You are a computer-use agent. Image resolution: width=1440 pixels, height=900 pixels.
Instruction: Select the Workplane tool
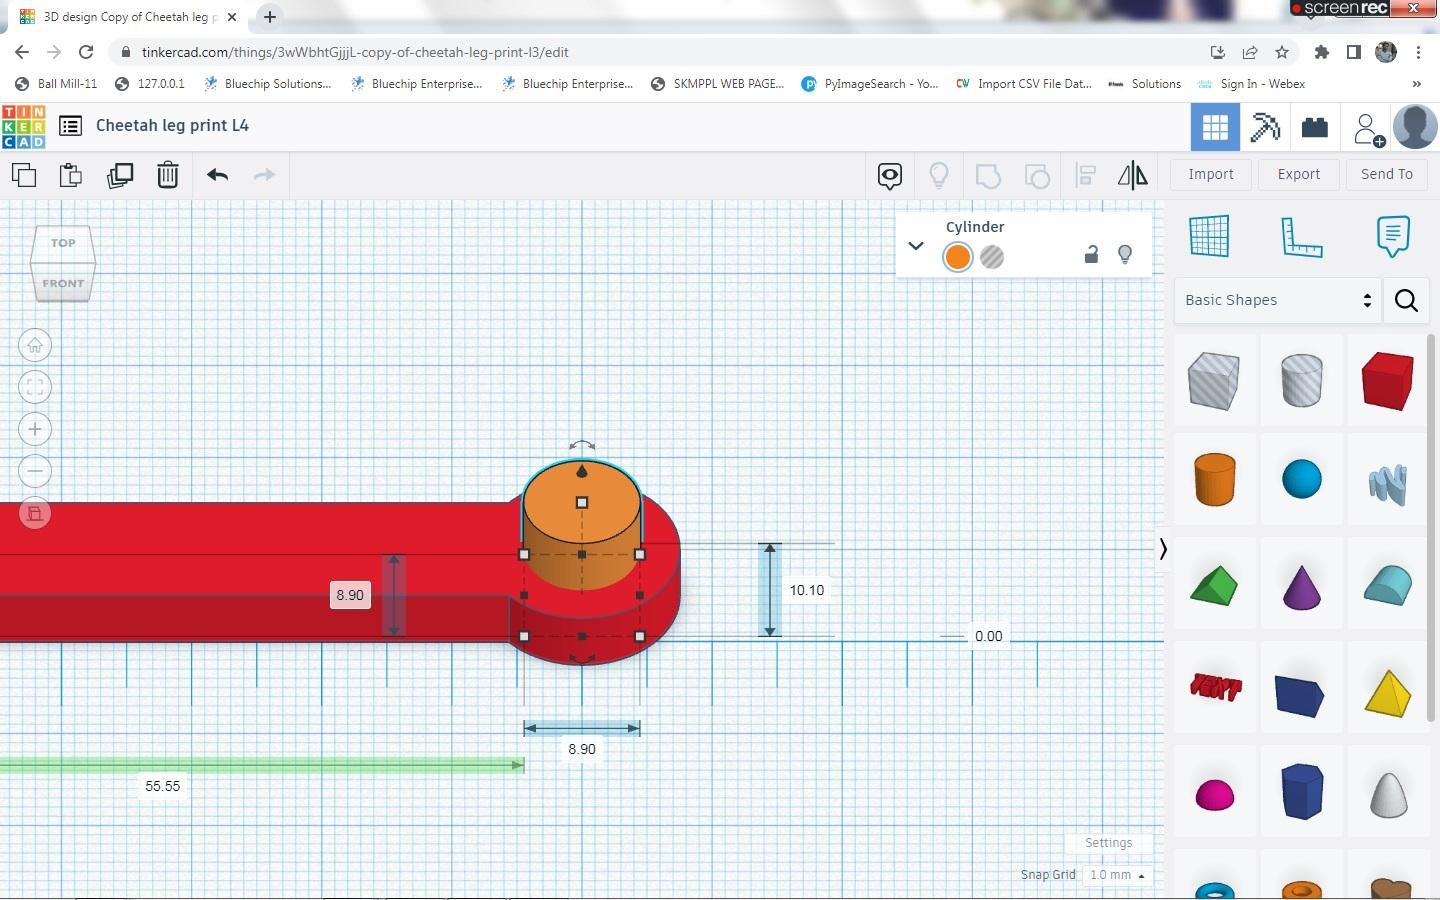click(x=1209, y=236)
